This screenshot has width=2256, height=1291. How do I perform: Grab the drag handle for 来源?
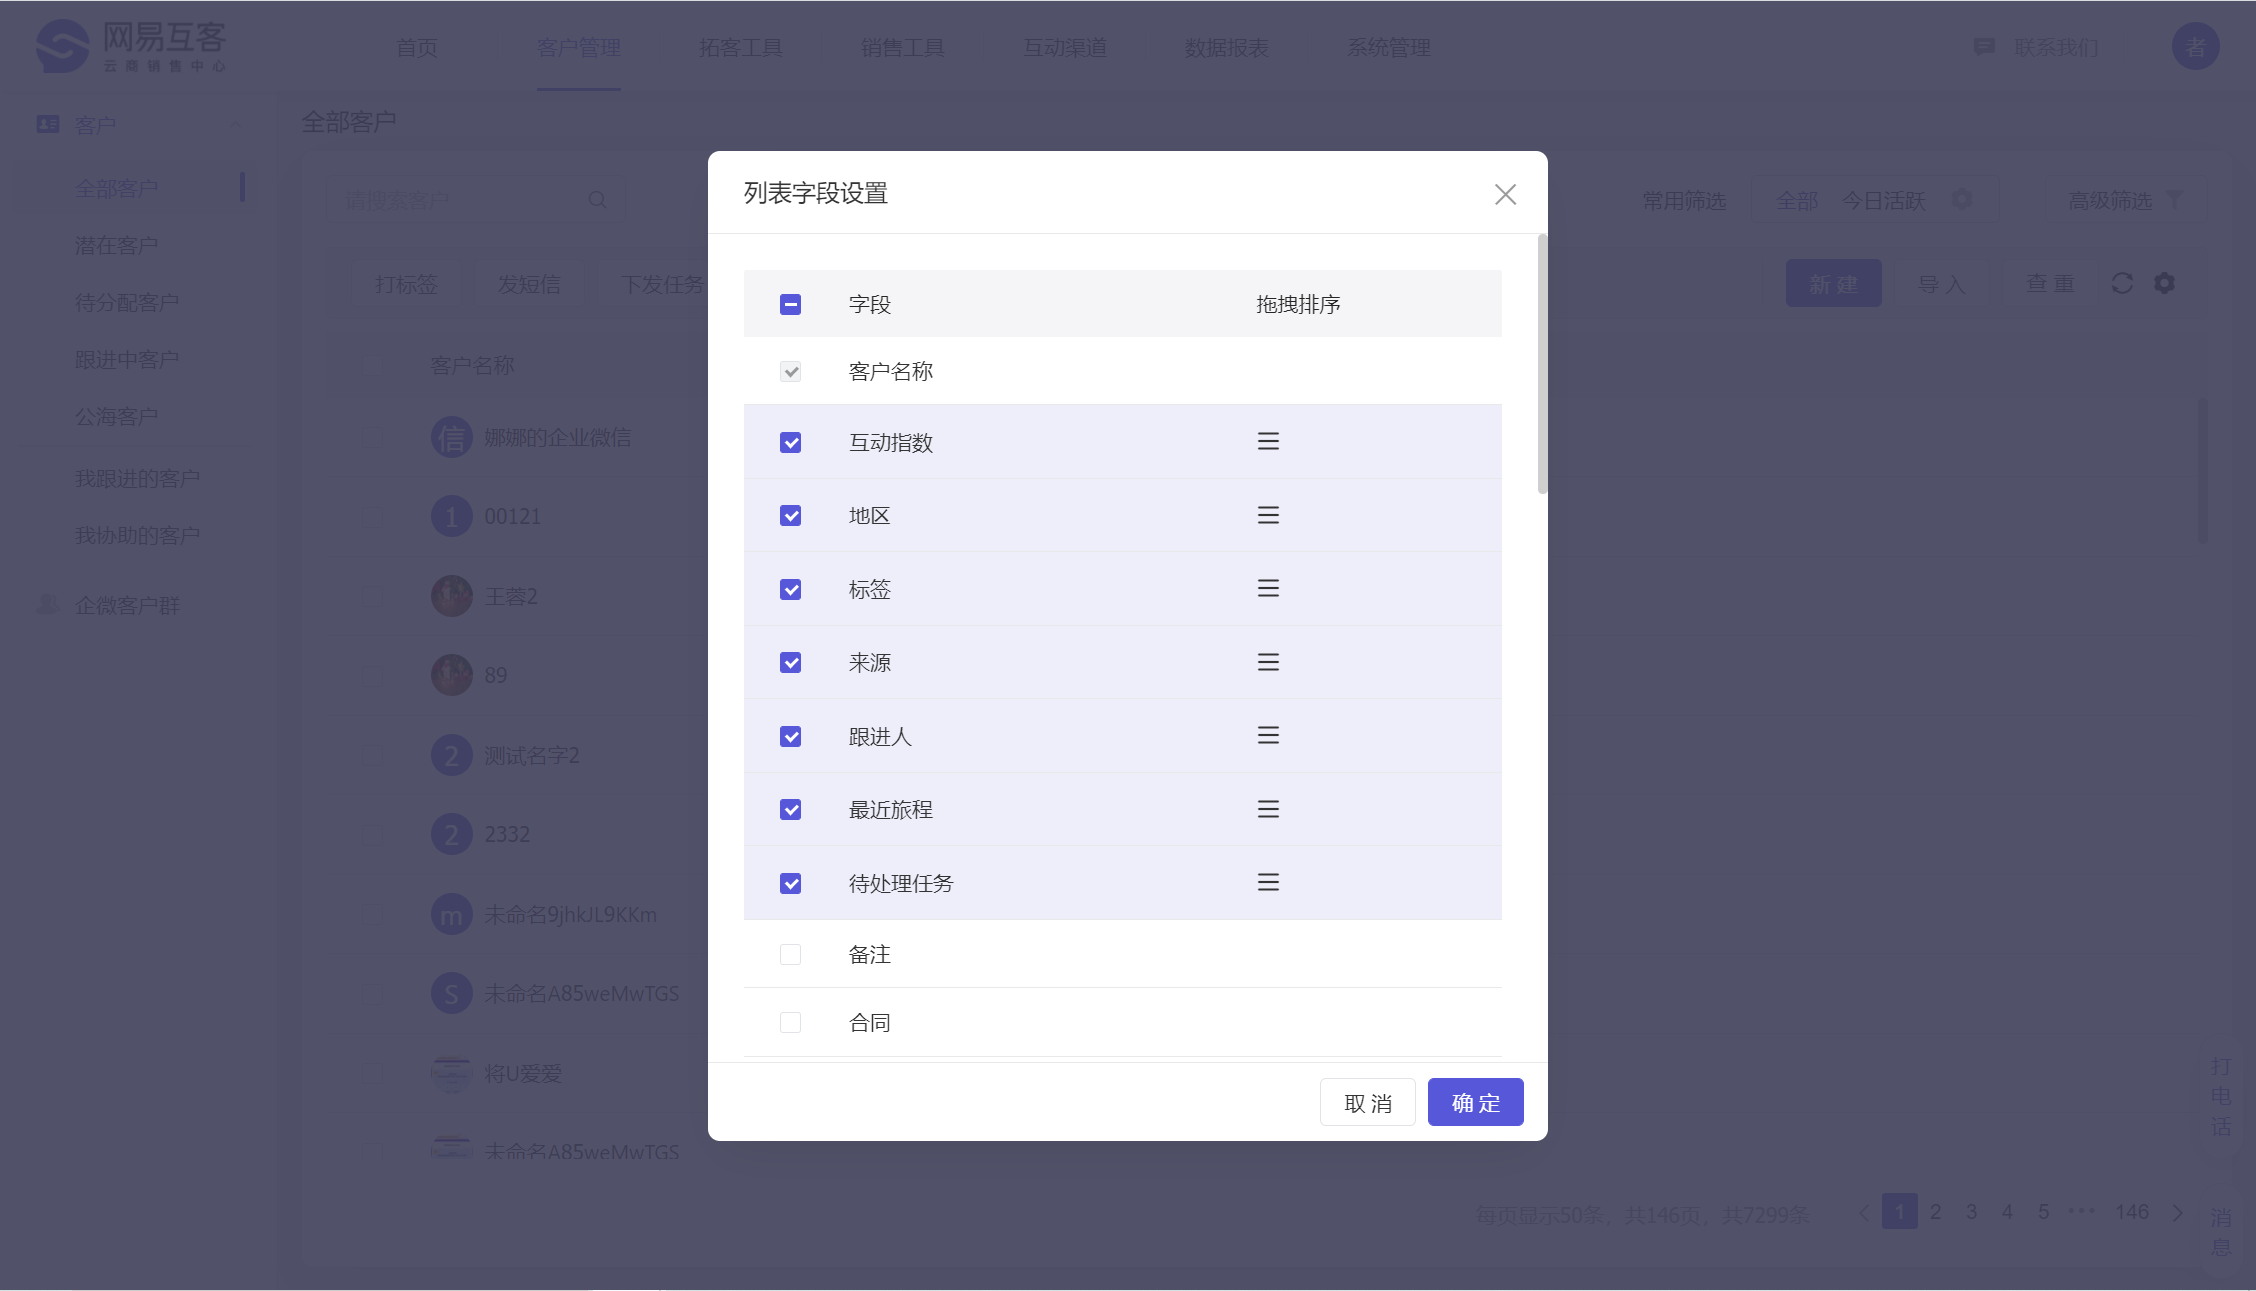tap(1268, 662)
